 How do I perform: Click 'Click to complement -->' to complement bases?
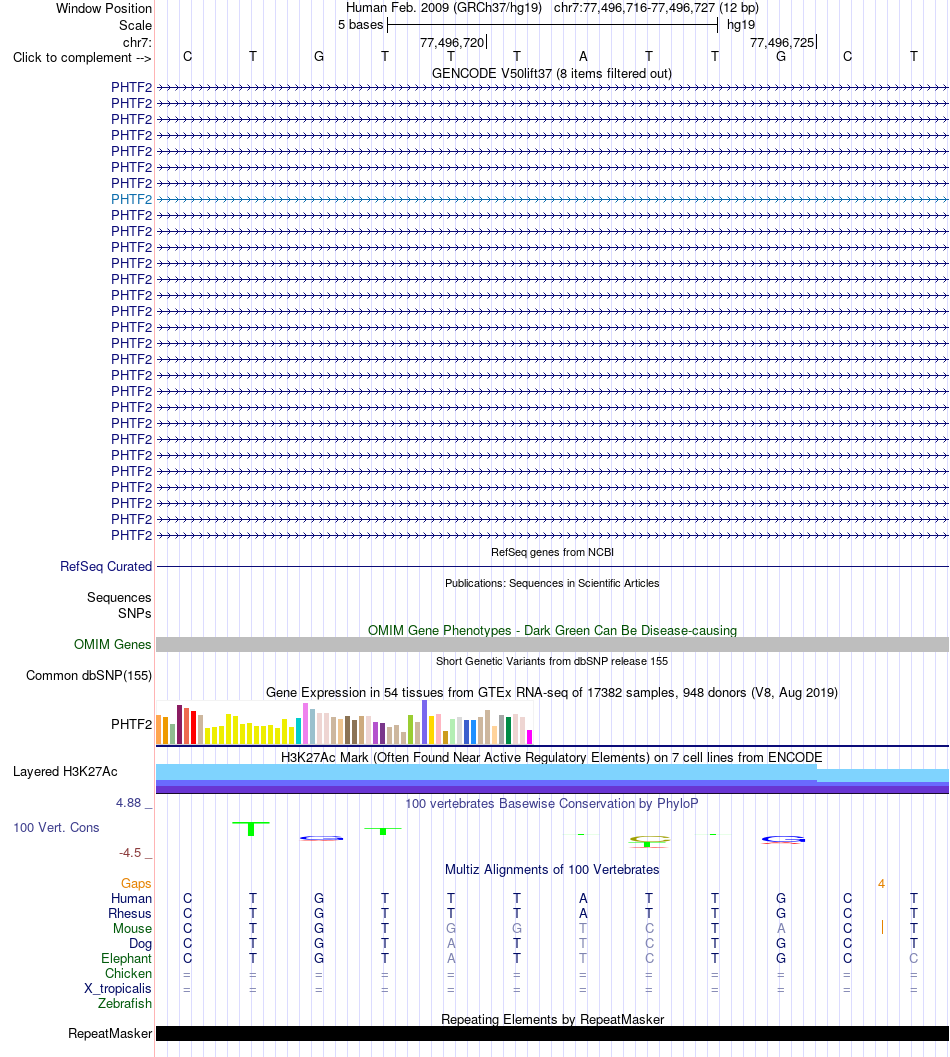point(82,58)
